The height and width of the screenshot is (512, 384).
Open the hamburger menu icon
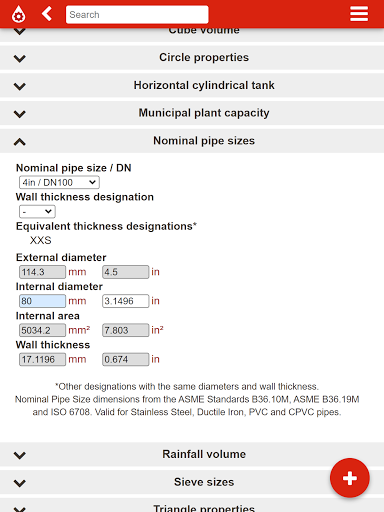coord(359,14)
